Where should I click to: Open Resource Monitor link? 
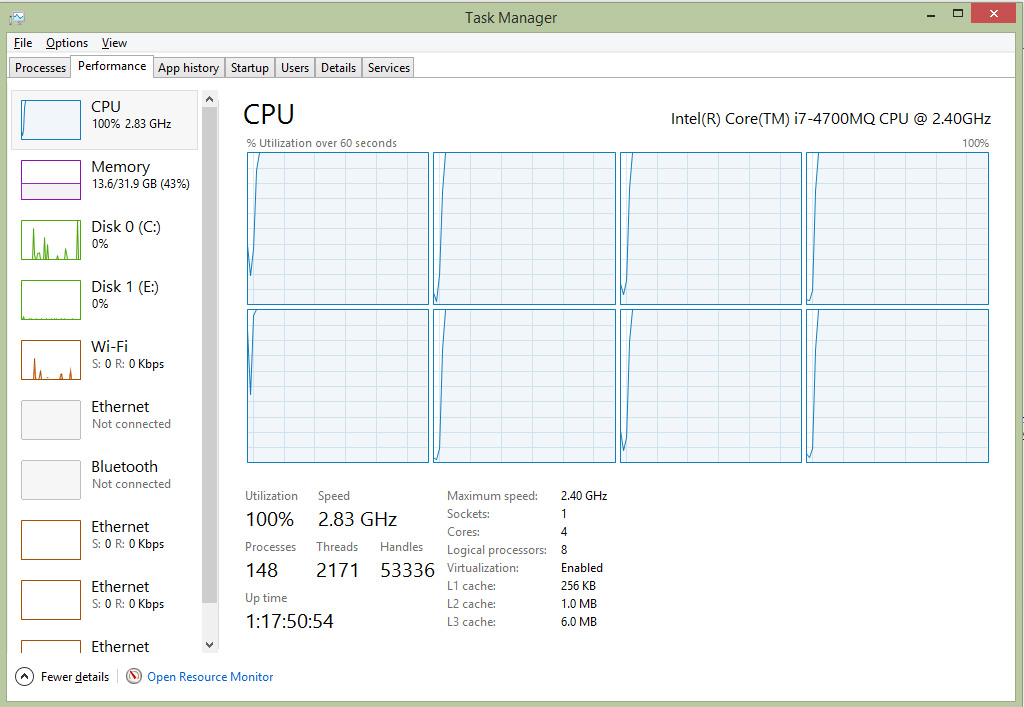210,677
